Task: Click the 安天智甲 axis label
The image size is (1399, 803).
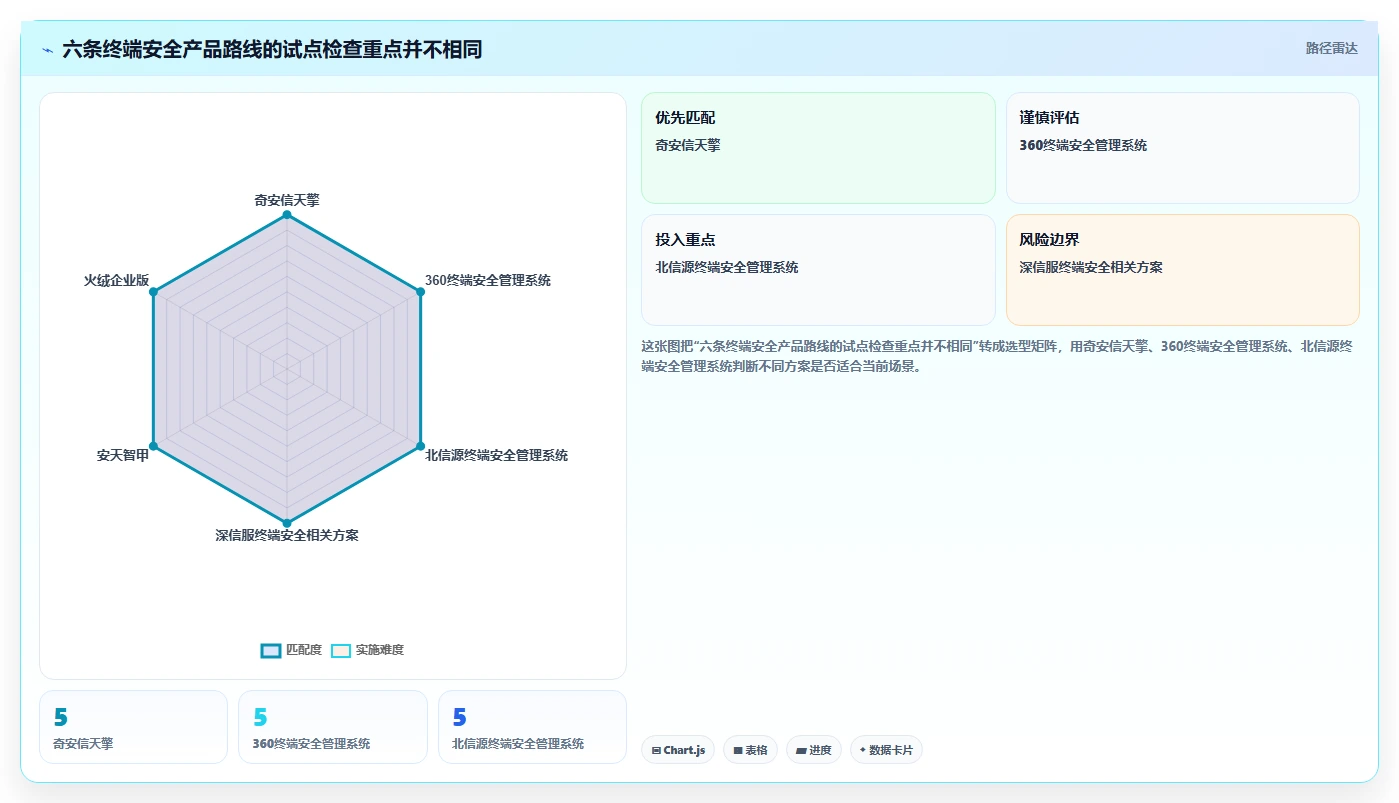Action: (123, 456)
